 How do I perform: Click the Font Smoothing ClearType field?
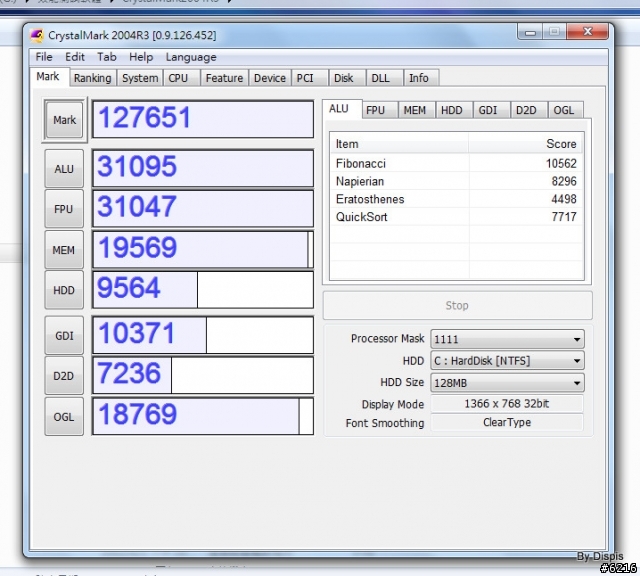click(507, 422)
